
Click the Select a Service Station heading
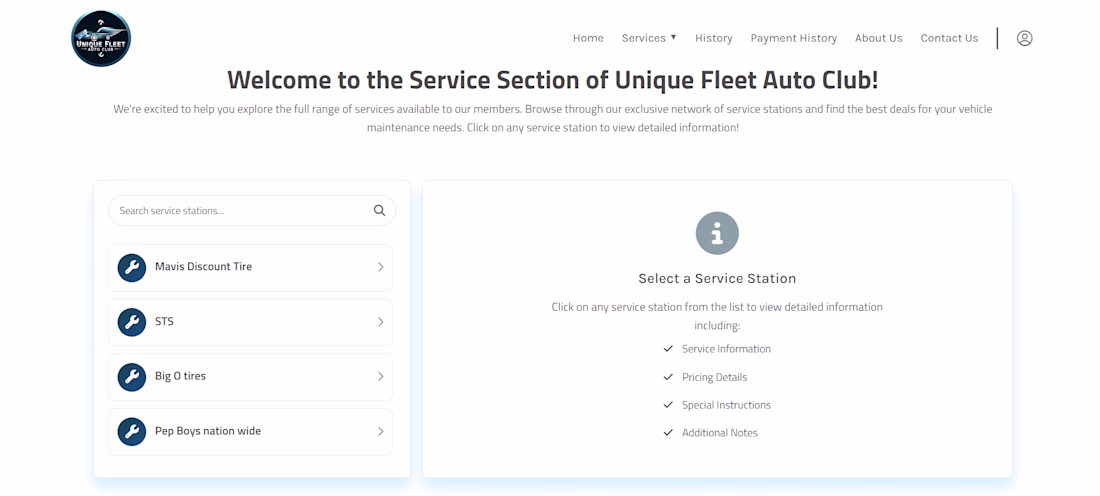tap(717, 279)
